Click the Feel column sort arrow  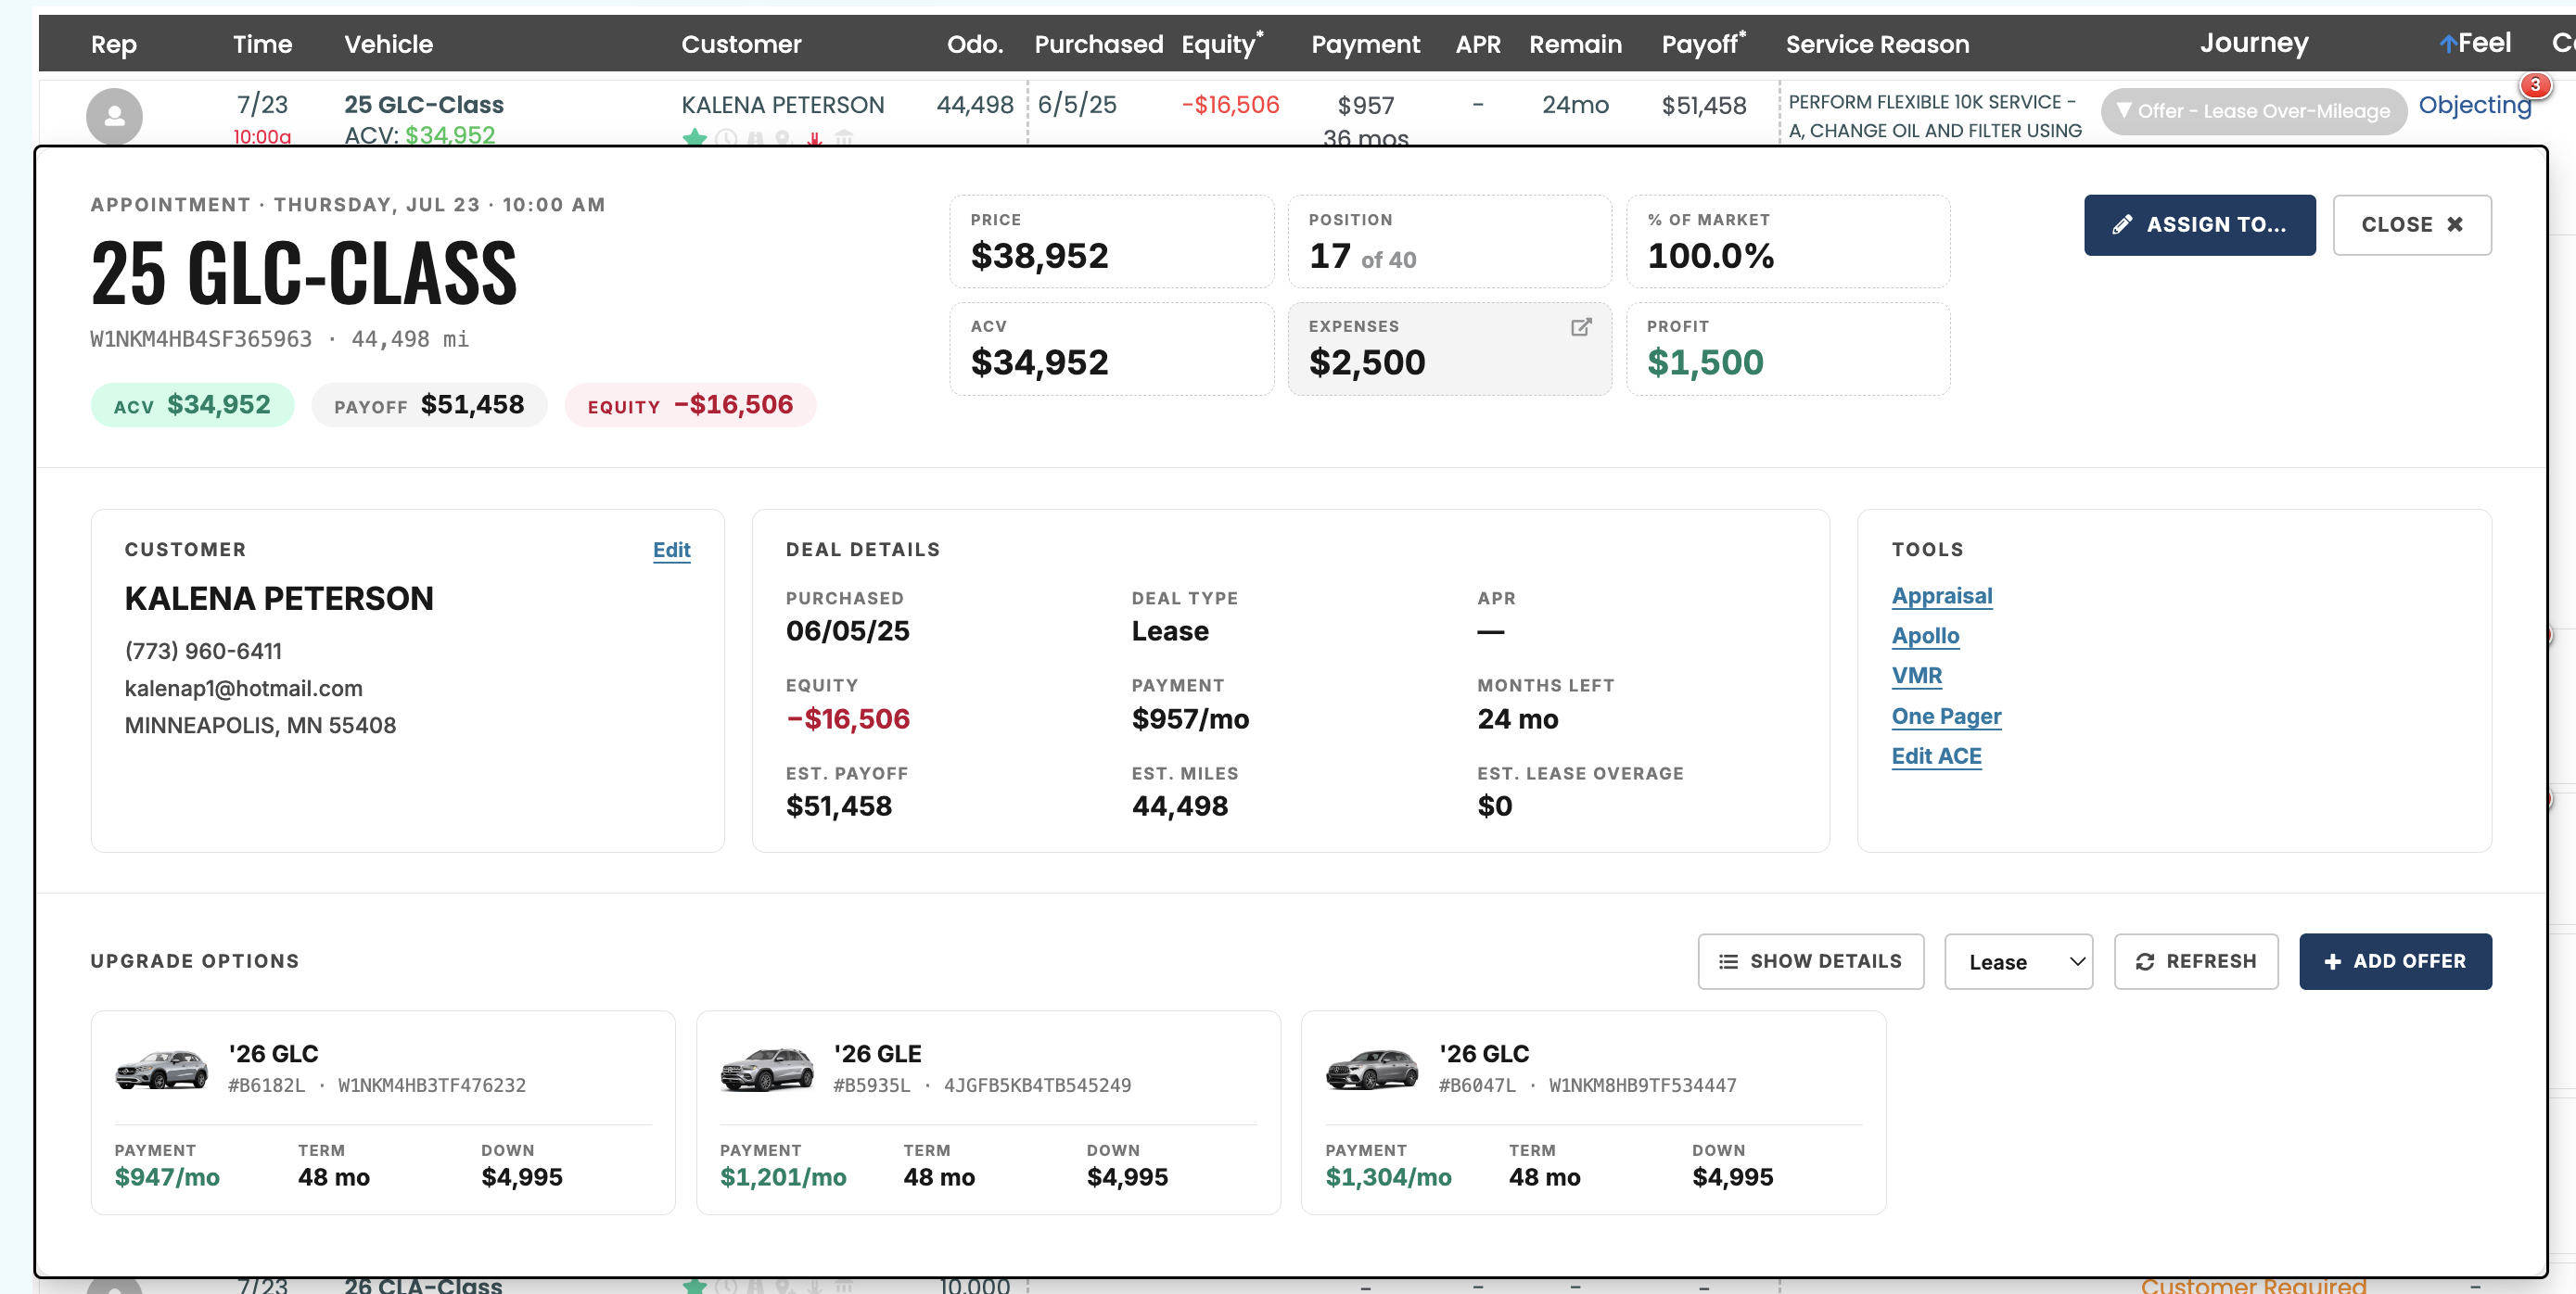click(2447, 44)
